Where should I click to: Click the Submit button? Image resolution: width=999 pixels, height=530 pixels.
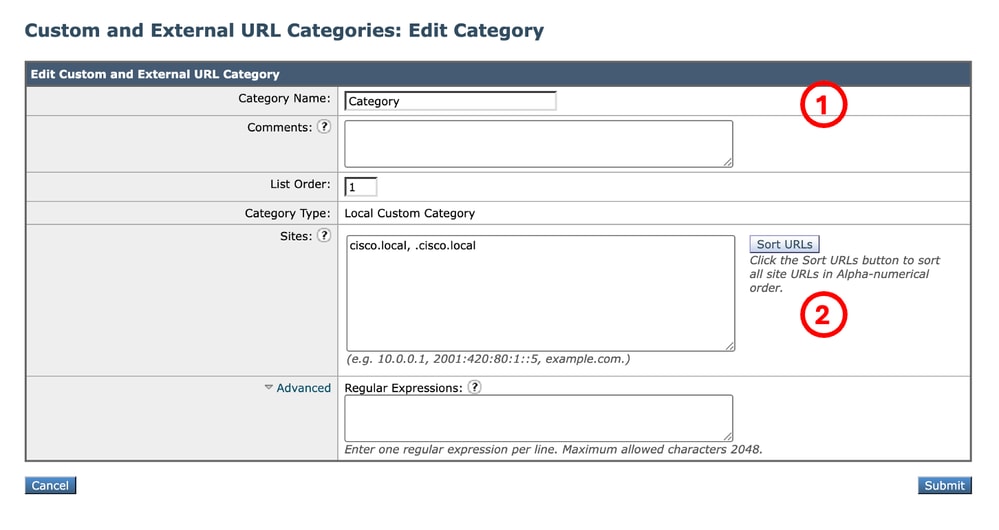(945, 485)
